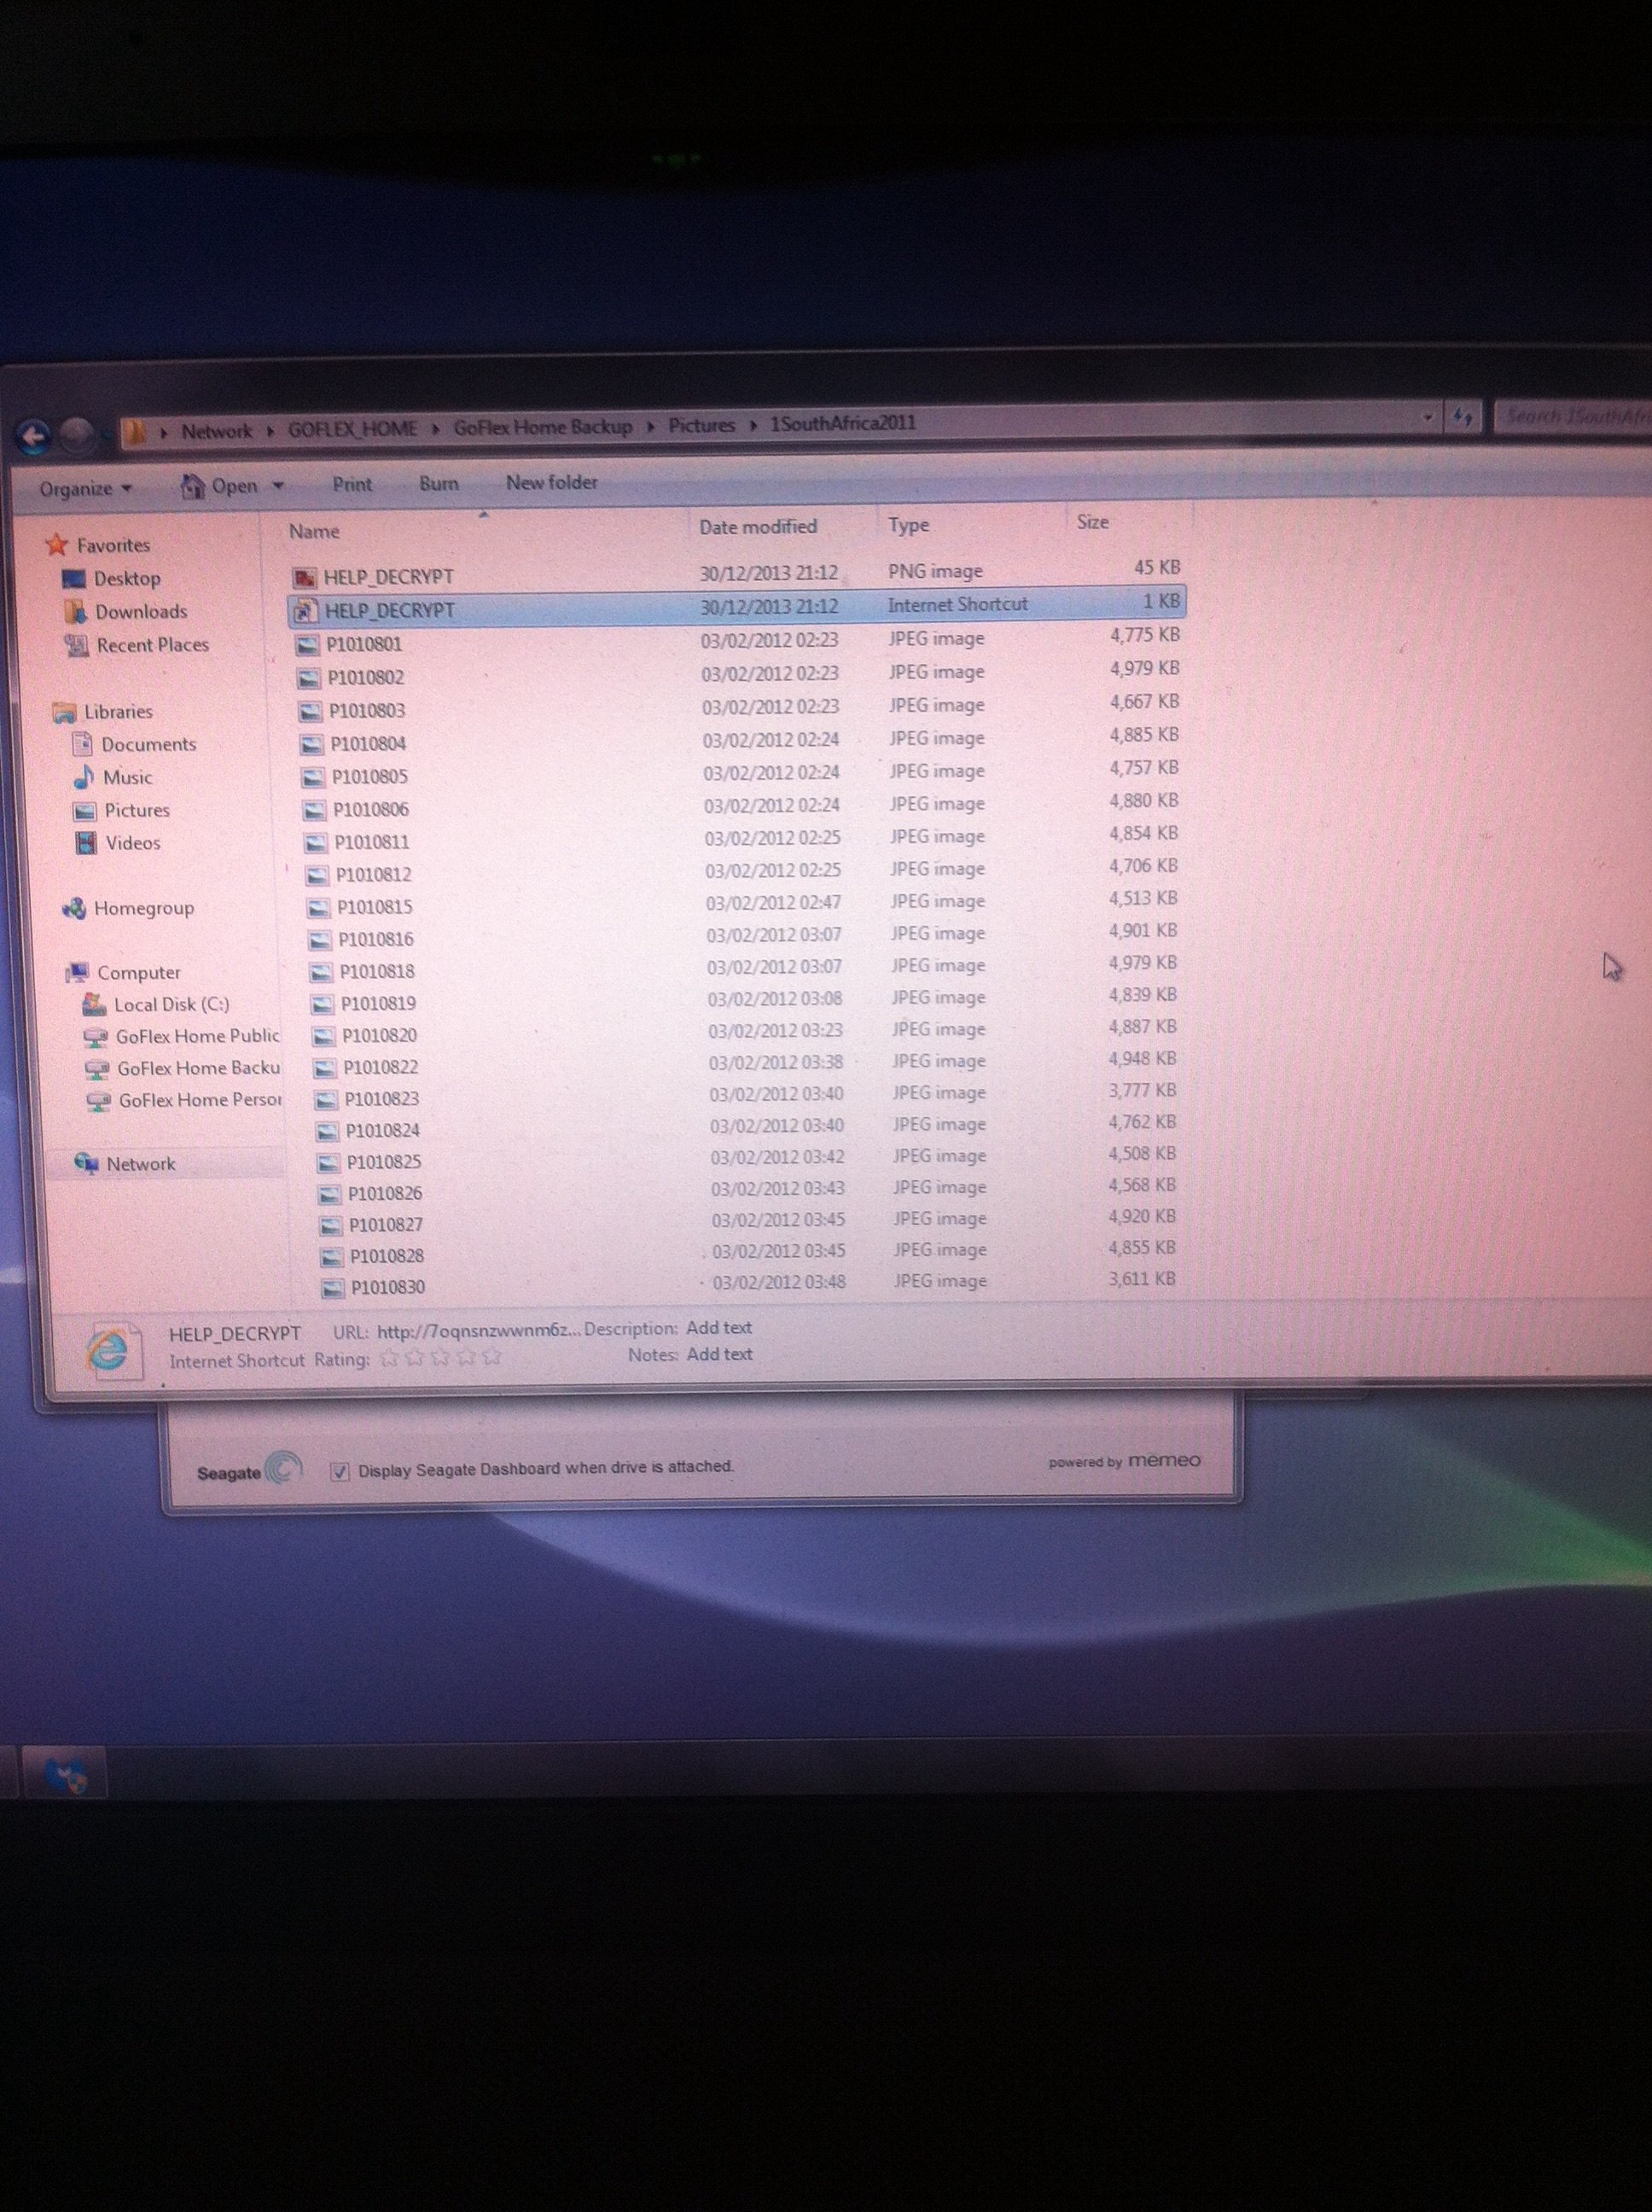Open the dropdown arrow next to Open

pos(279,486)
